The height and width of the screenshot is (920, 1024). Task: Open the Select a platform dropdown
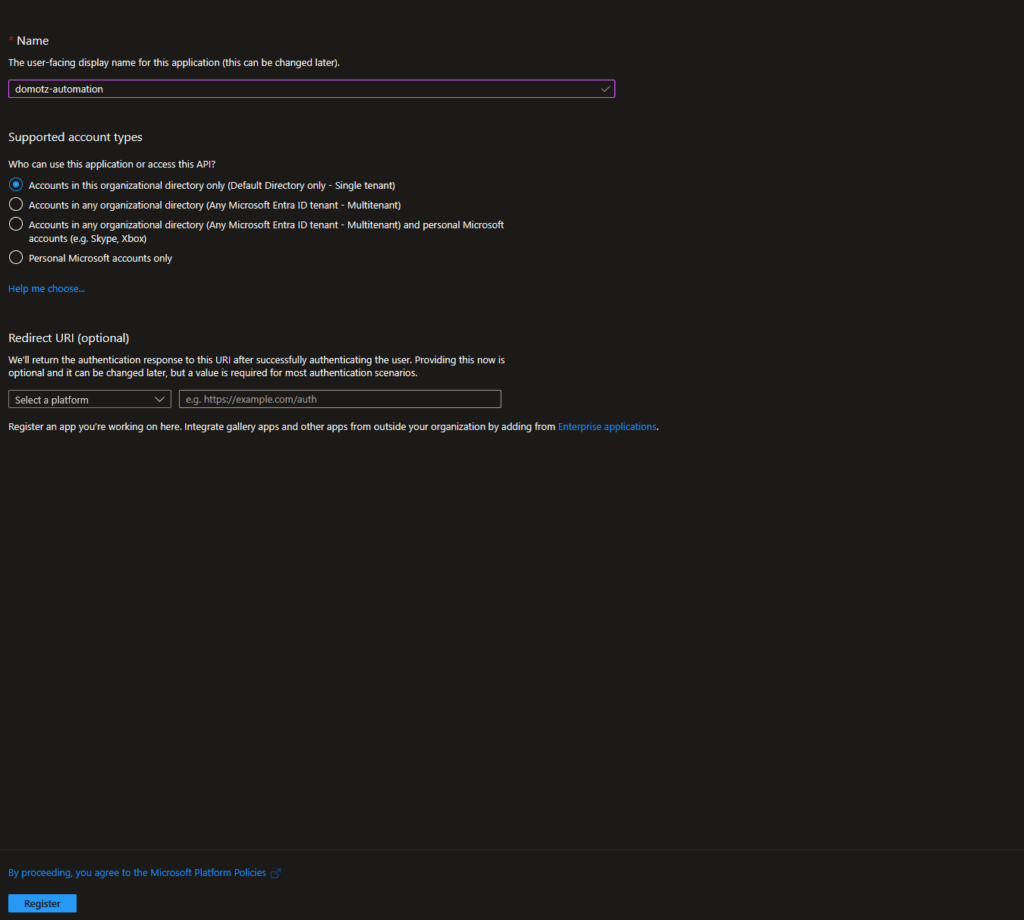[x=89, y=399]
